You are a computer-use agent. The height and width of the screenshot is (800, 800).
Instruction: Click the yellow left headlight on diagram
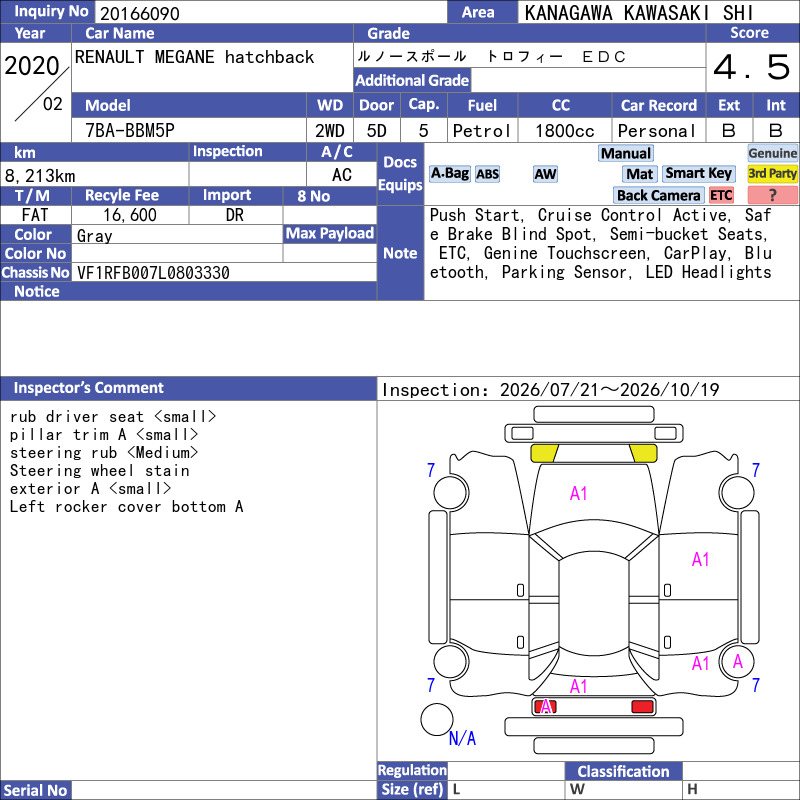click(x=544, y=453)
